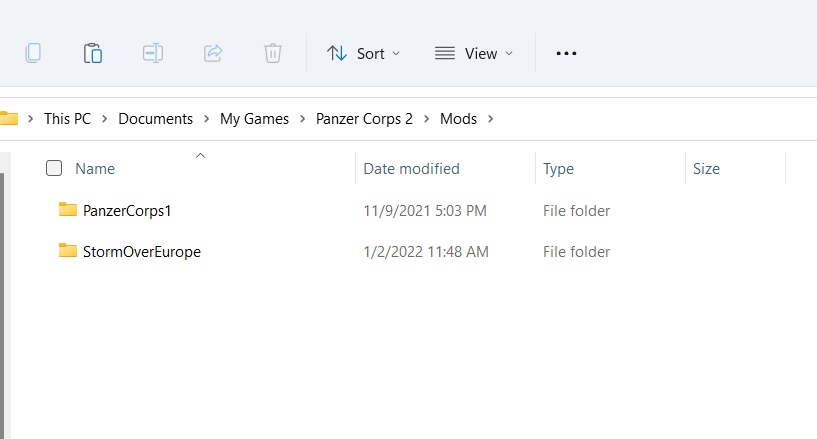Go to My Games breadcrumb segment
This screenshot has width=817, height=439.
254,119
